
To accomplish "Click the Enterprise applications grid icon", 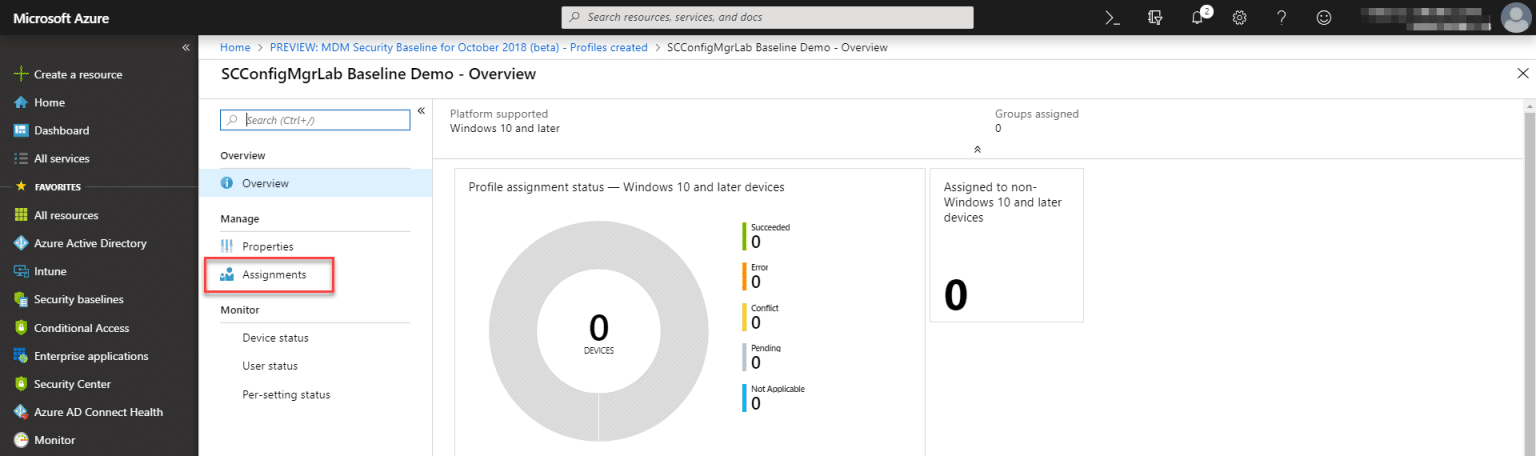I will coord(20,356).
